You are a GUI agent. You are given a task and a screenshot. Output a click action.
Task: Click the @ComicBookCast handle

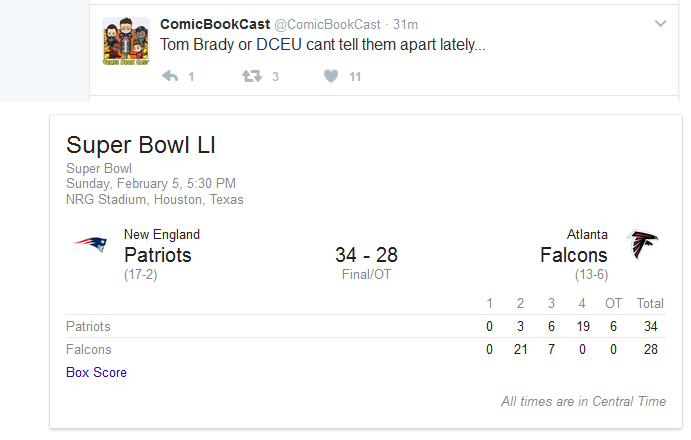[x=327, y=24]
